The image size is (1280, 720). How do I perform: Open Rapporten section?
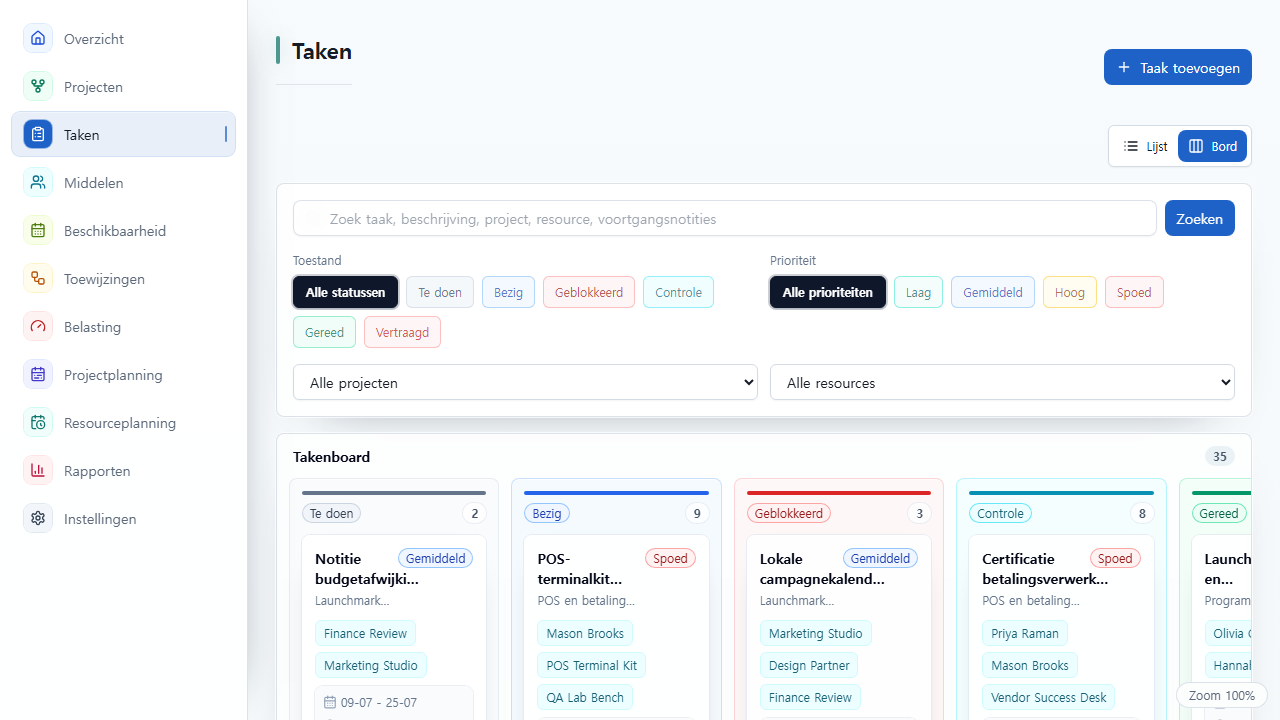pos(123,471)
